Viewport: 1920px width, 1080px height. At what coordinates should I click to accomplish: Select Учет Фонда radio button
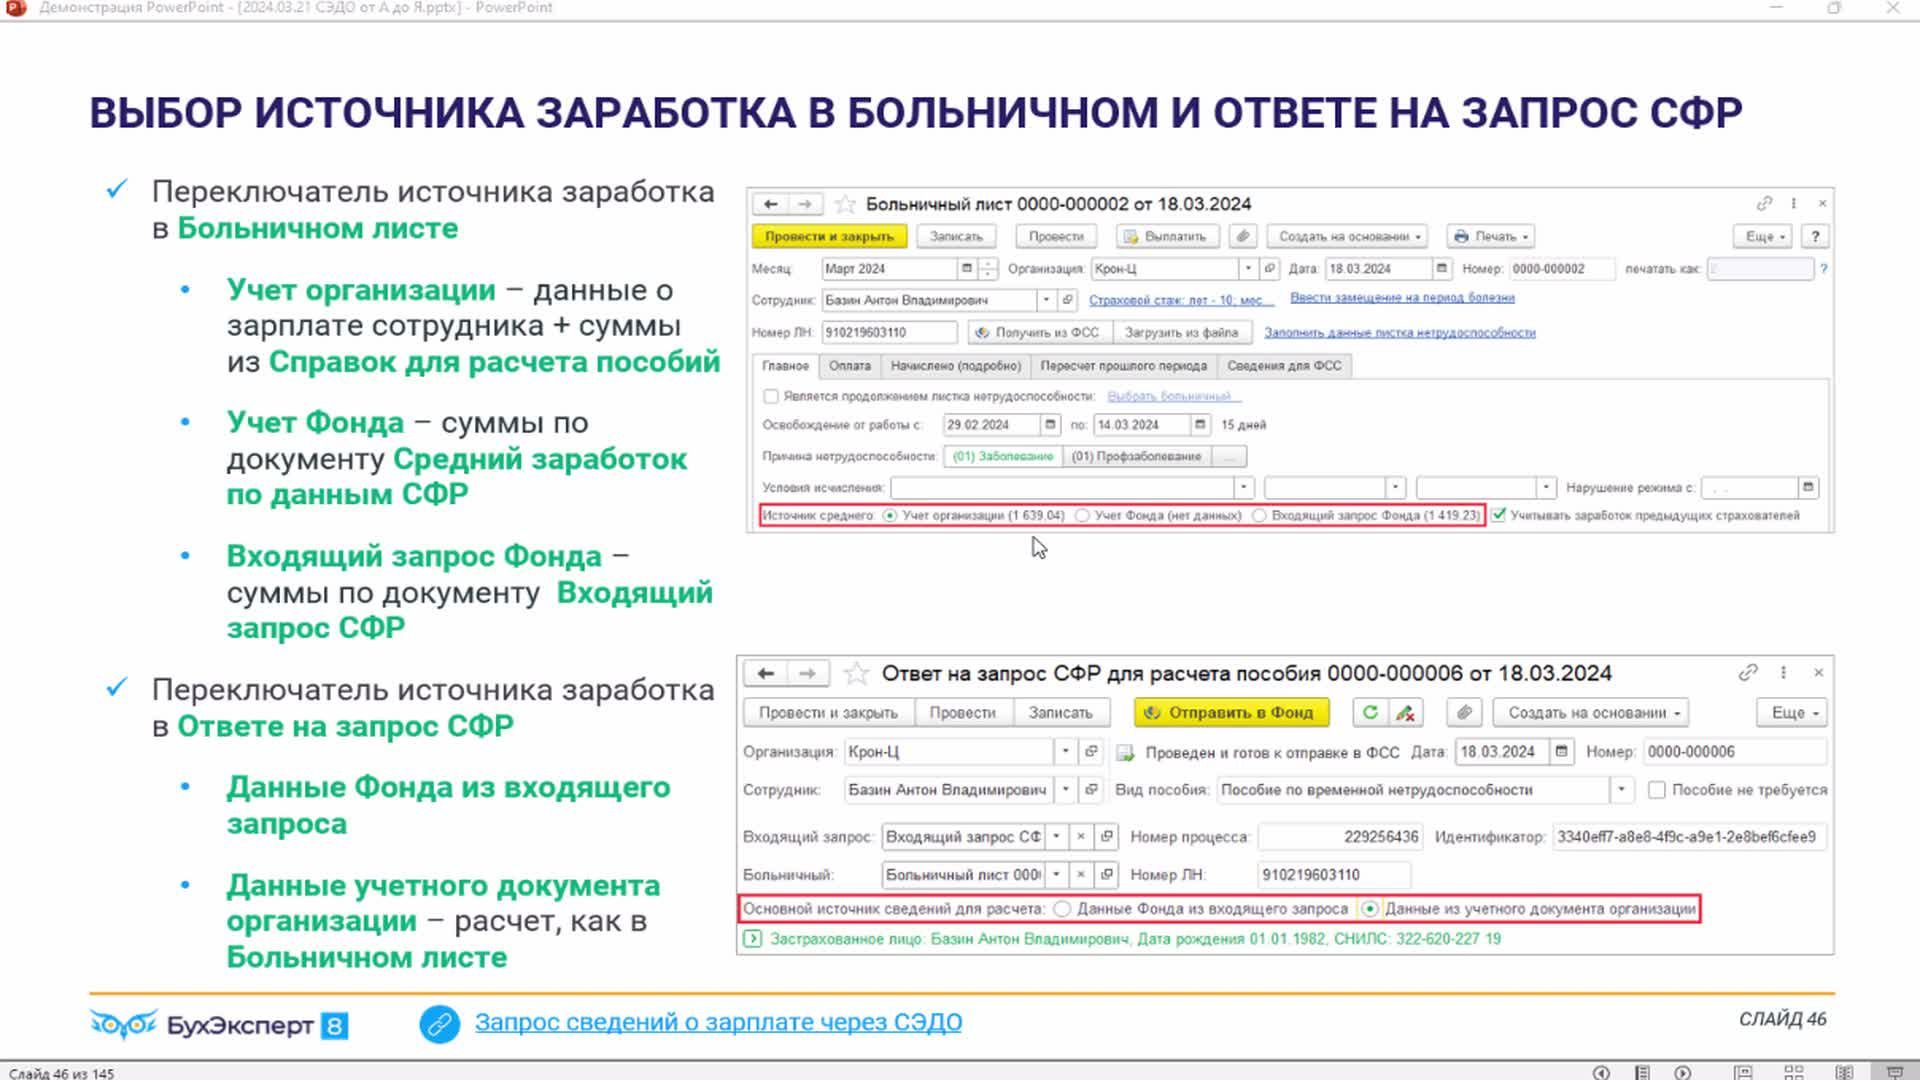1082,516
